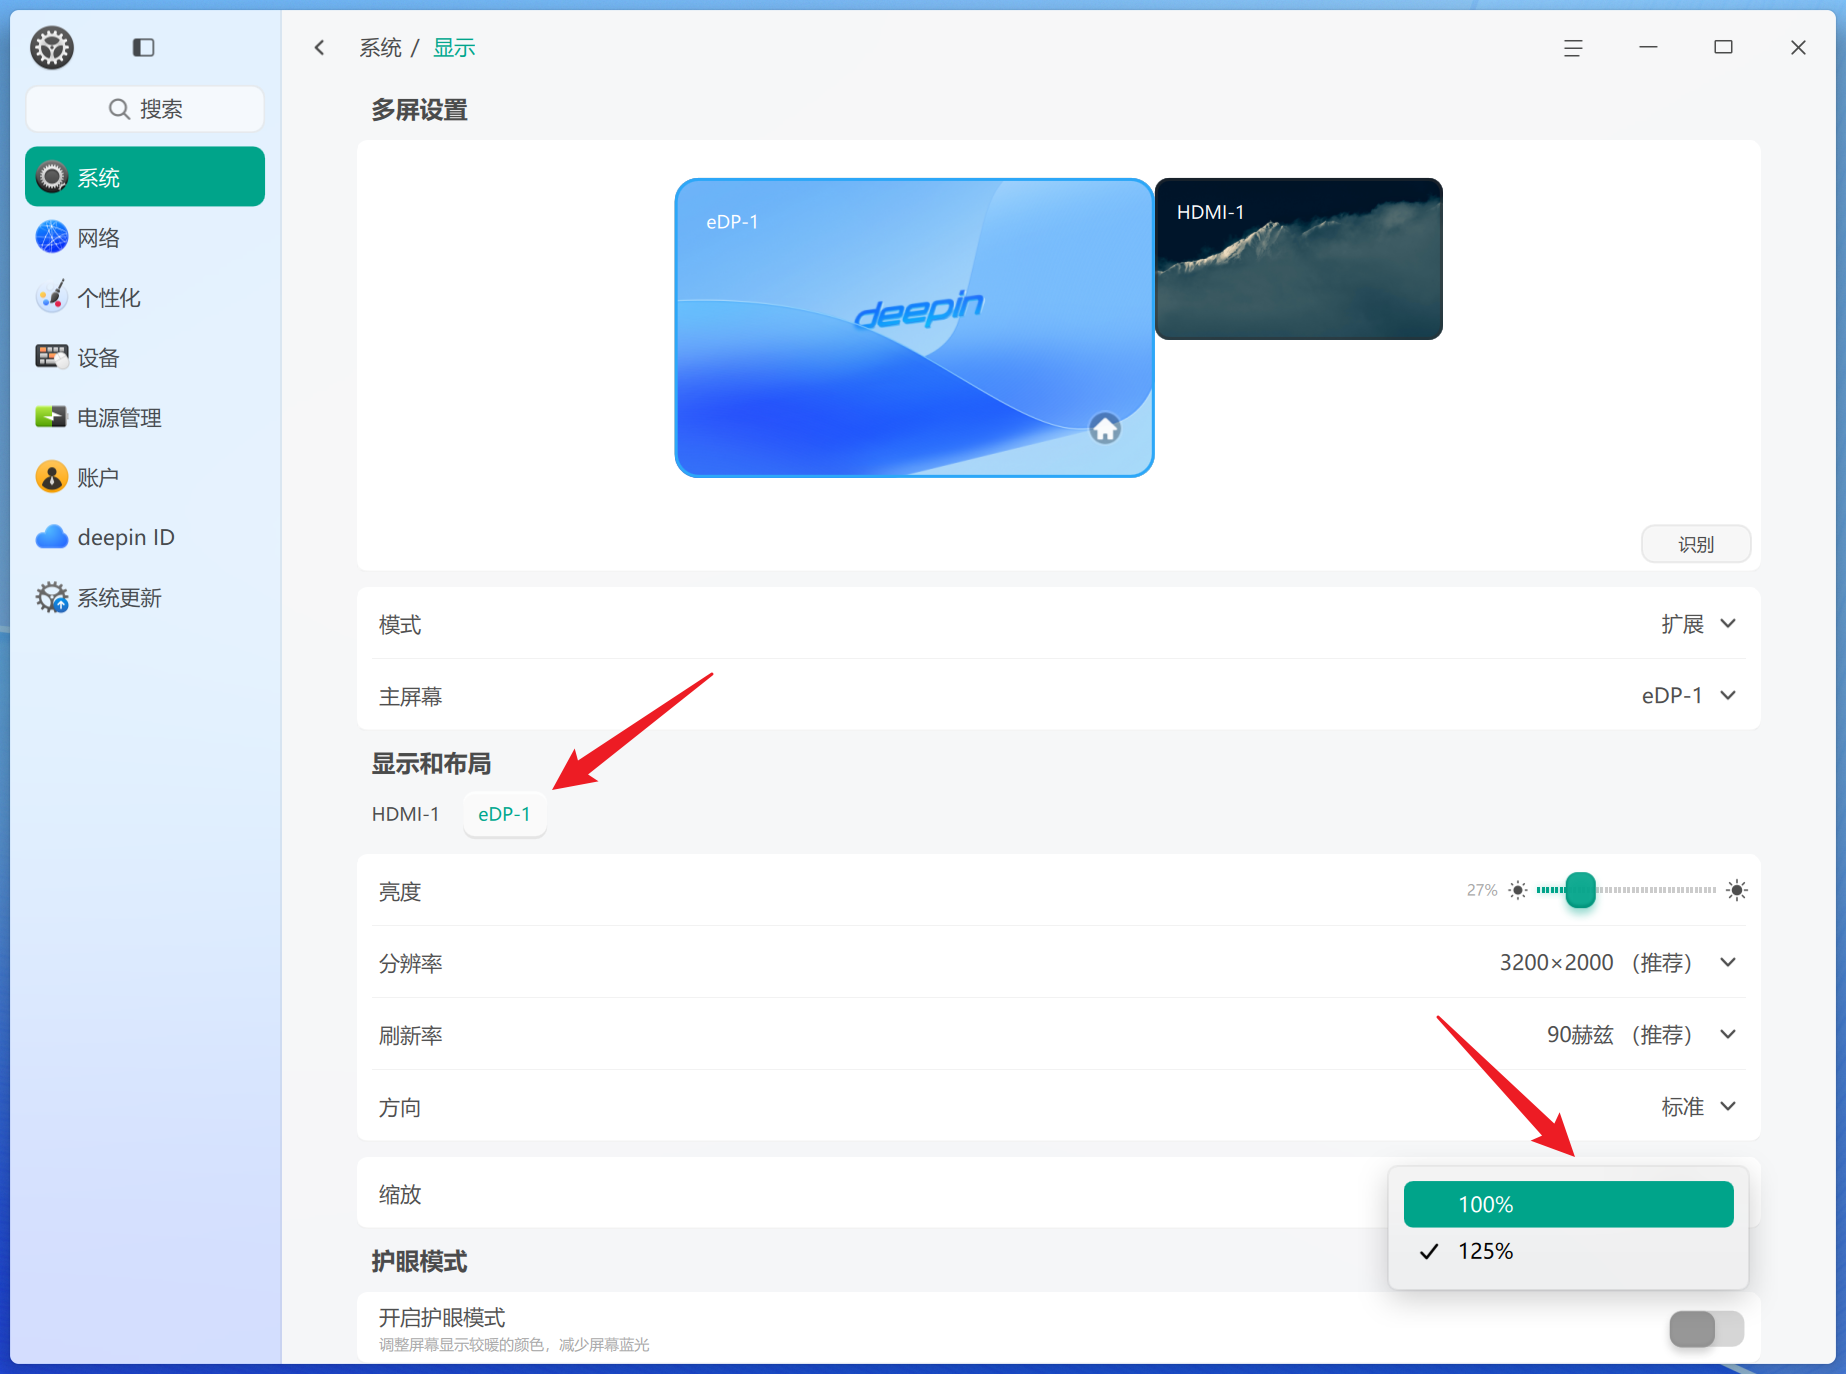Enable the eye protection mode switch
The height and width of the screenshot is (1374, 1846).
pyautogui.click(x=1706, y=1329)
